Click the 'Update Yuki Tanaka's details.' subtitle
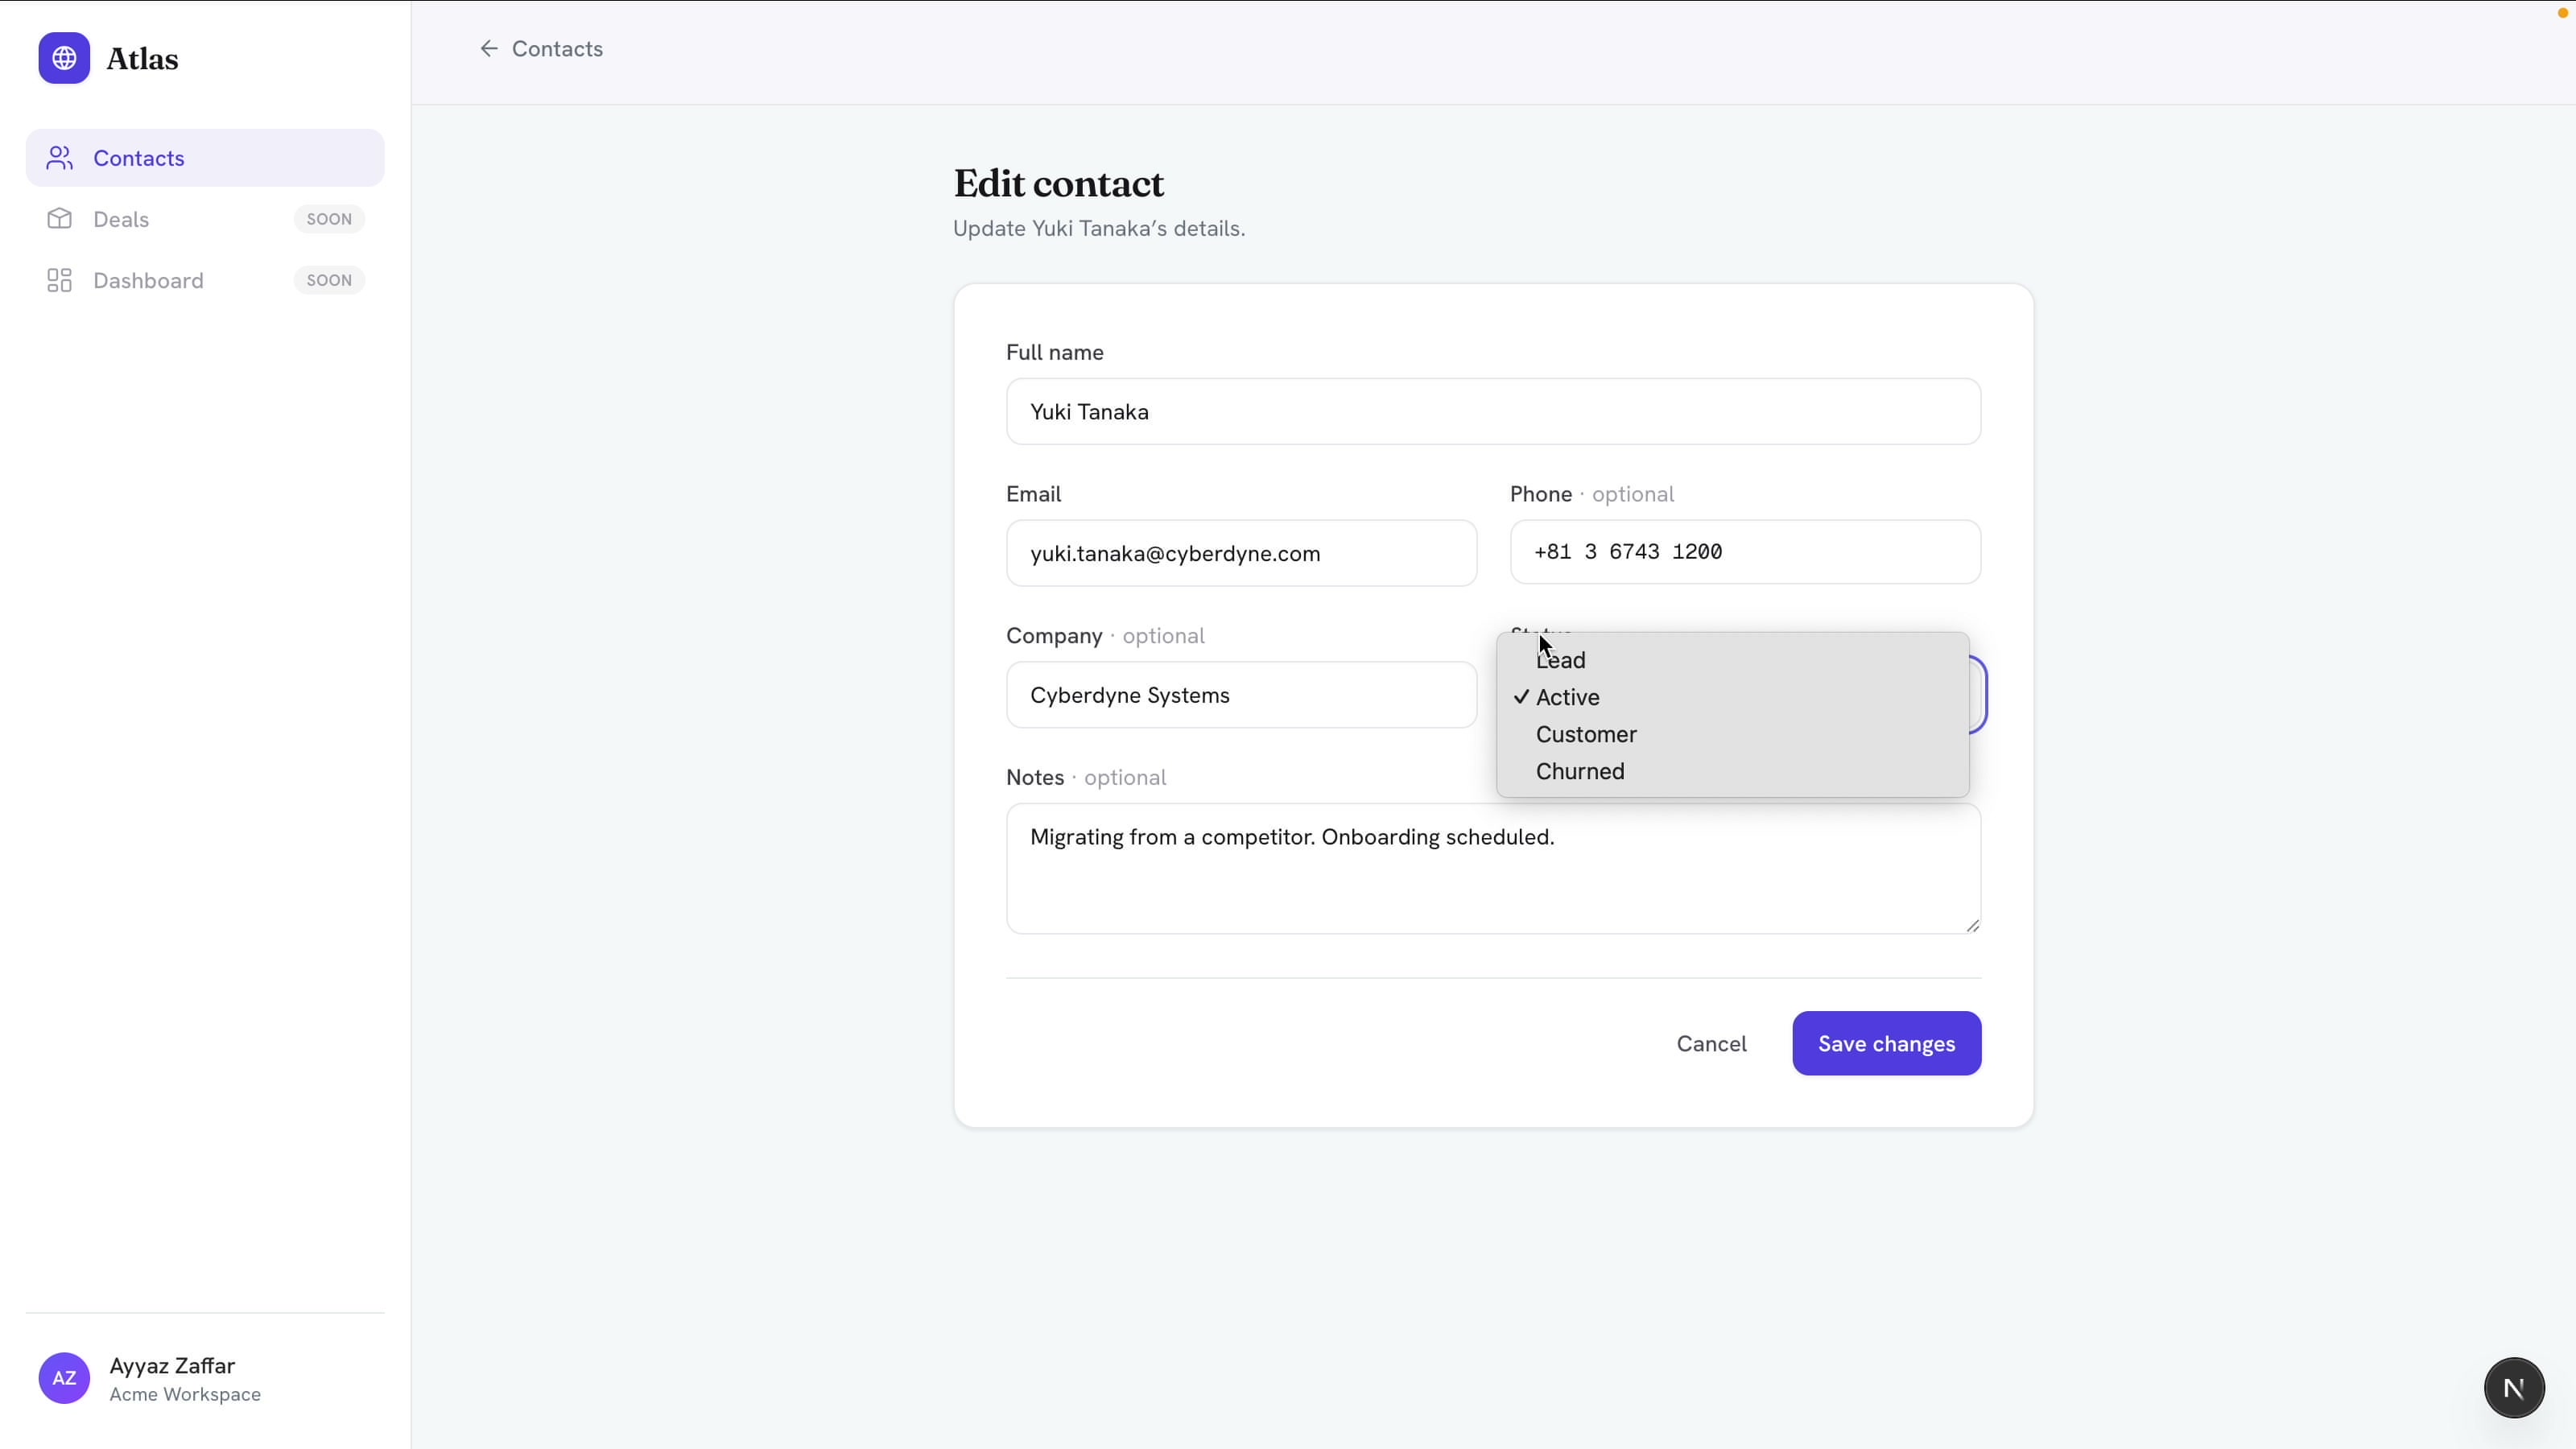This screenshot has height=1449, width=2576. pos(1099,228)
